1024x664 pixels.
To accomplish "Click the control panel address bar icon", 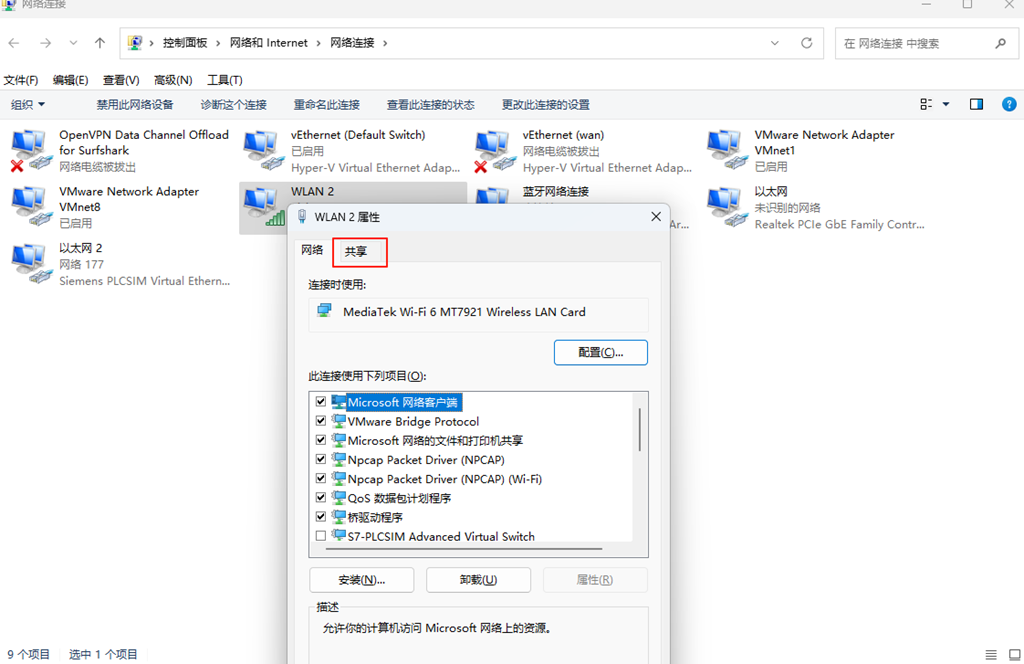I will [x=135, y=43].
